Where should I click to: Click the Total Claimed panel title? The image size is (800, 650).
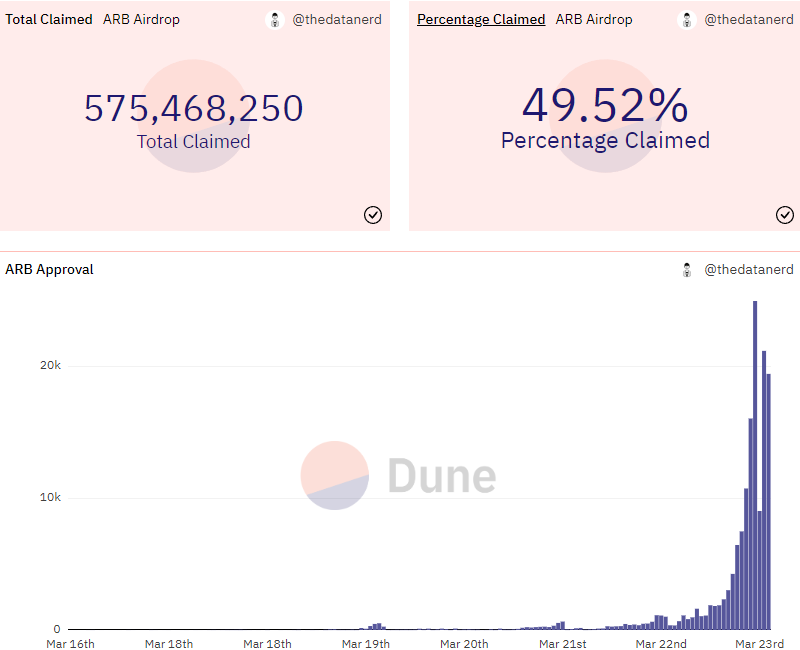pyautogui.click(x=49, y=19)
